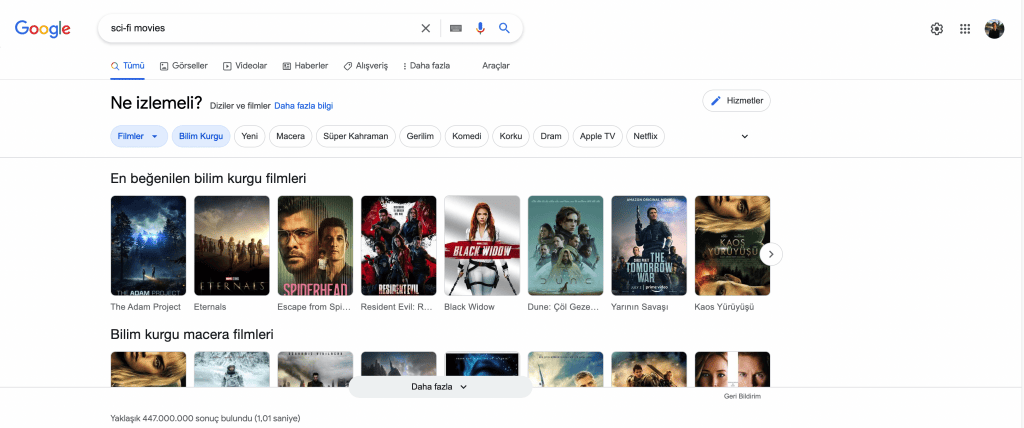Show next movies with carousel arrow
1024x428 pixels.
(771, 254)
